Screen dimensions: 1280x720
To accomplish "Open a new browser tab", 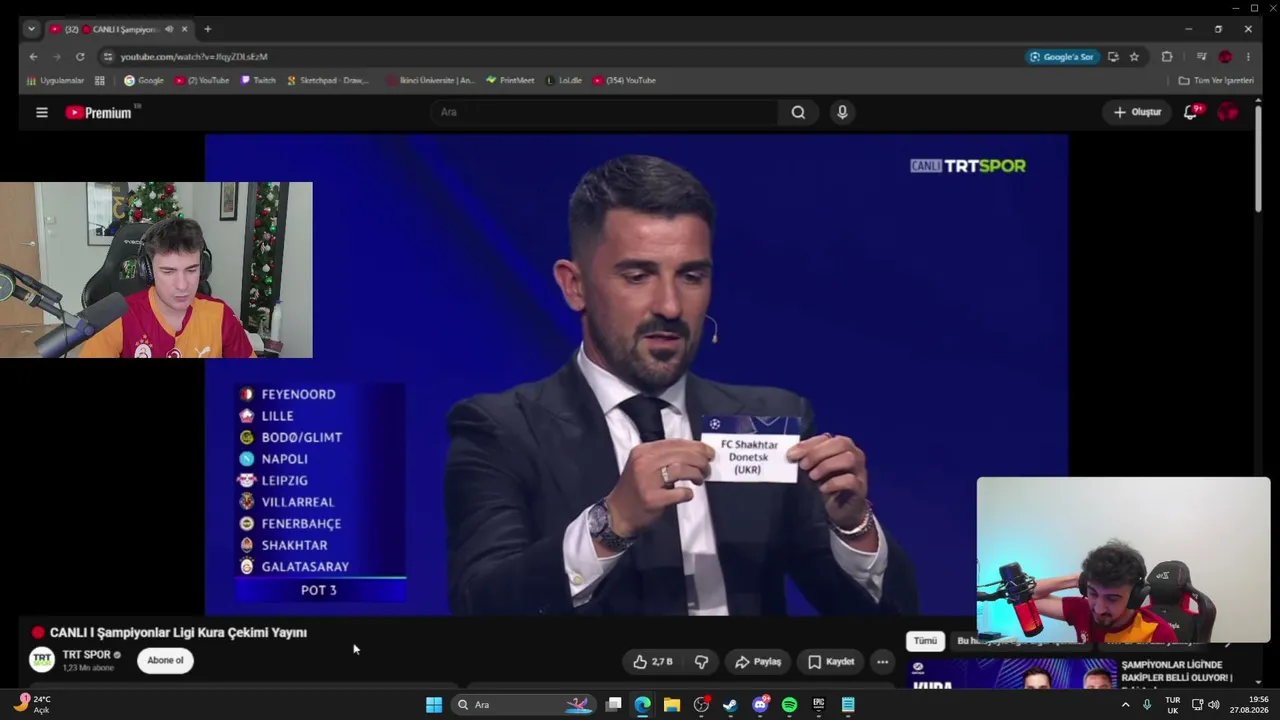I will pos(208,29).
